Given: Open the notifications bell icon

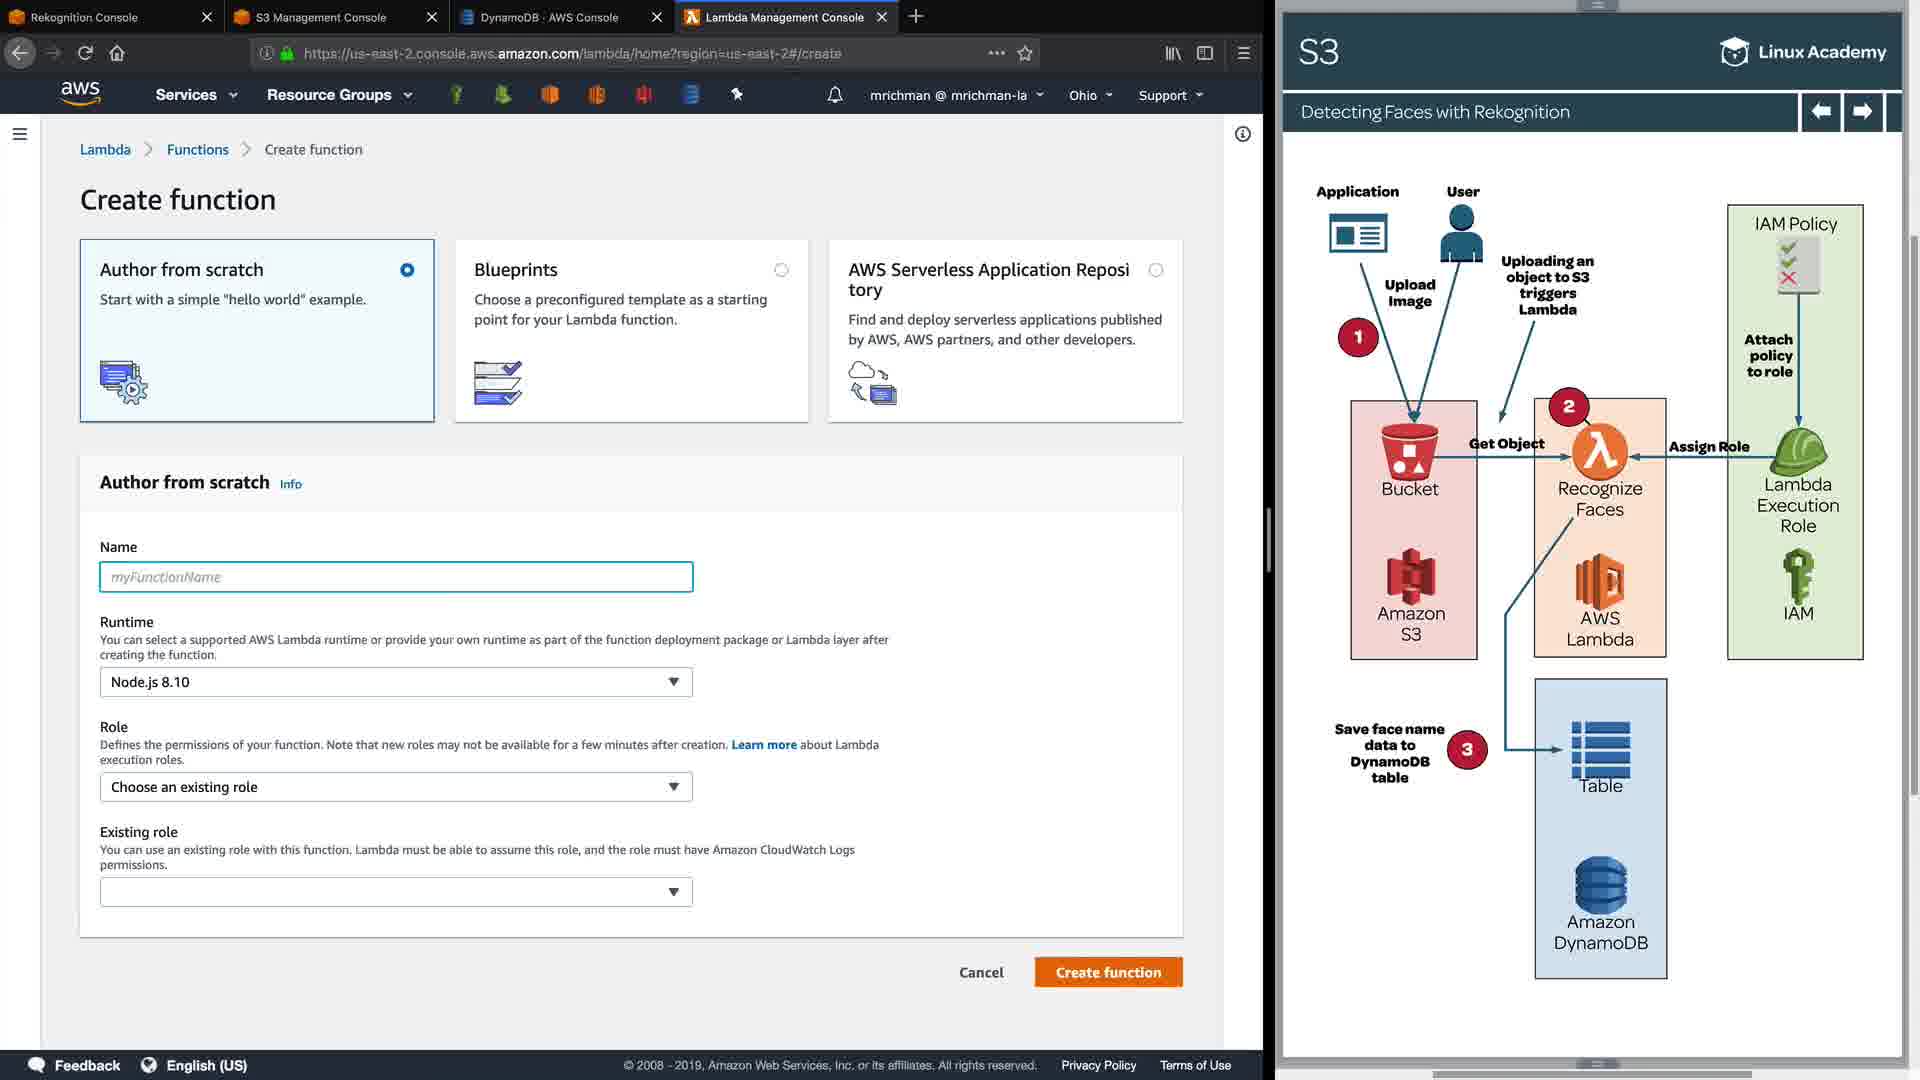Looking at the screenshot, I should pyautogui.click(x=834, y=95).
